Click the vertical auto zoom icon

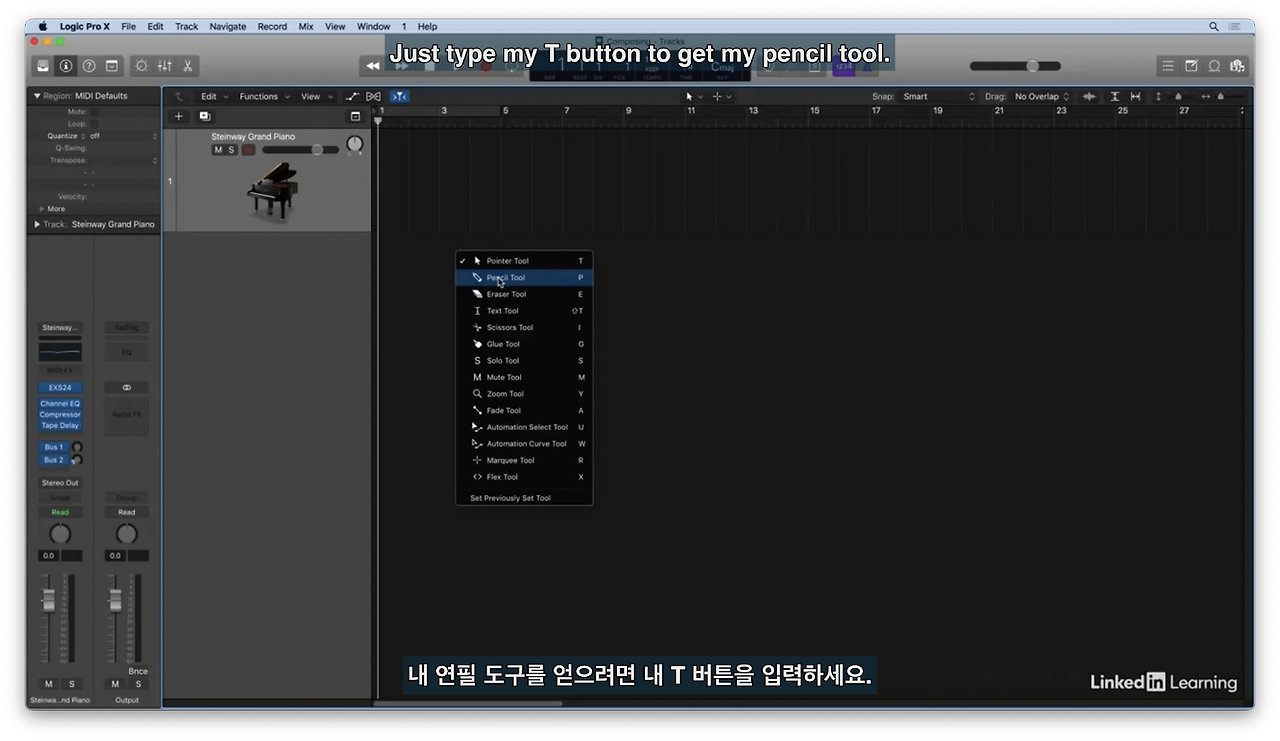[x=1115, y=97]
